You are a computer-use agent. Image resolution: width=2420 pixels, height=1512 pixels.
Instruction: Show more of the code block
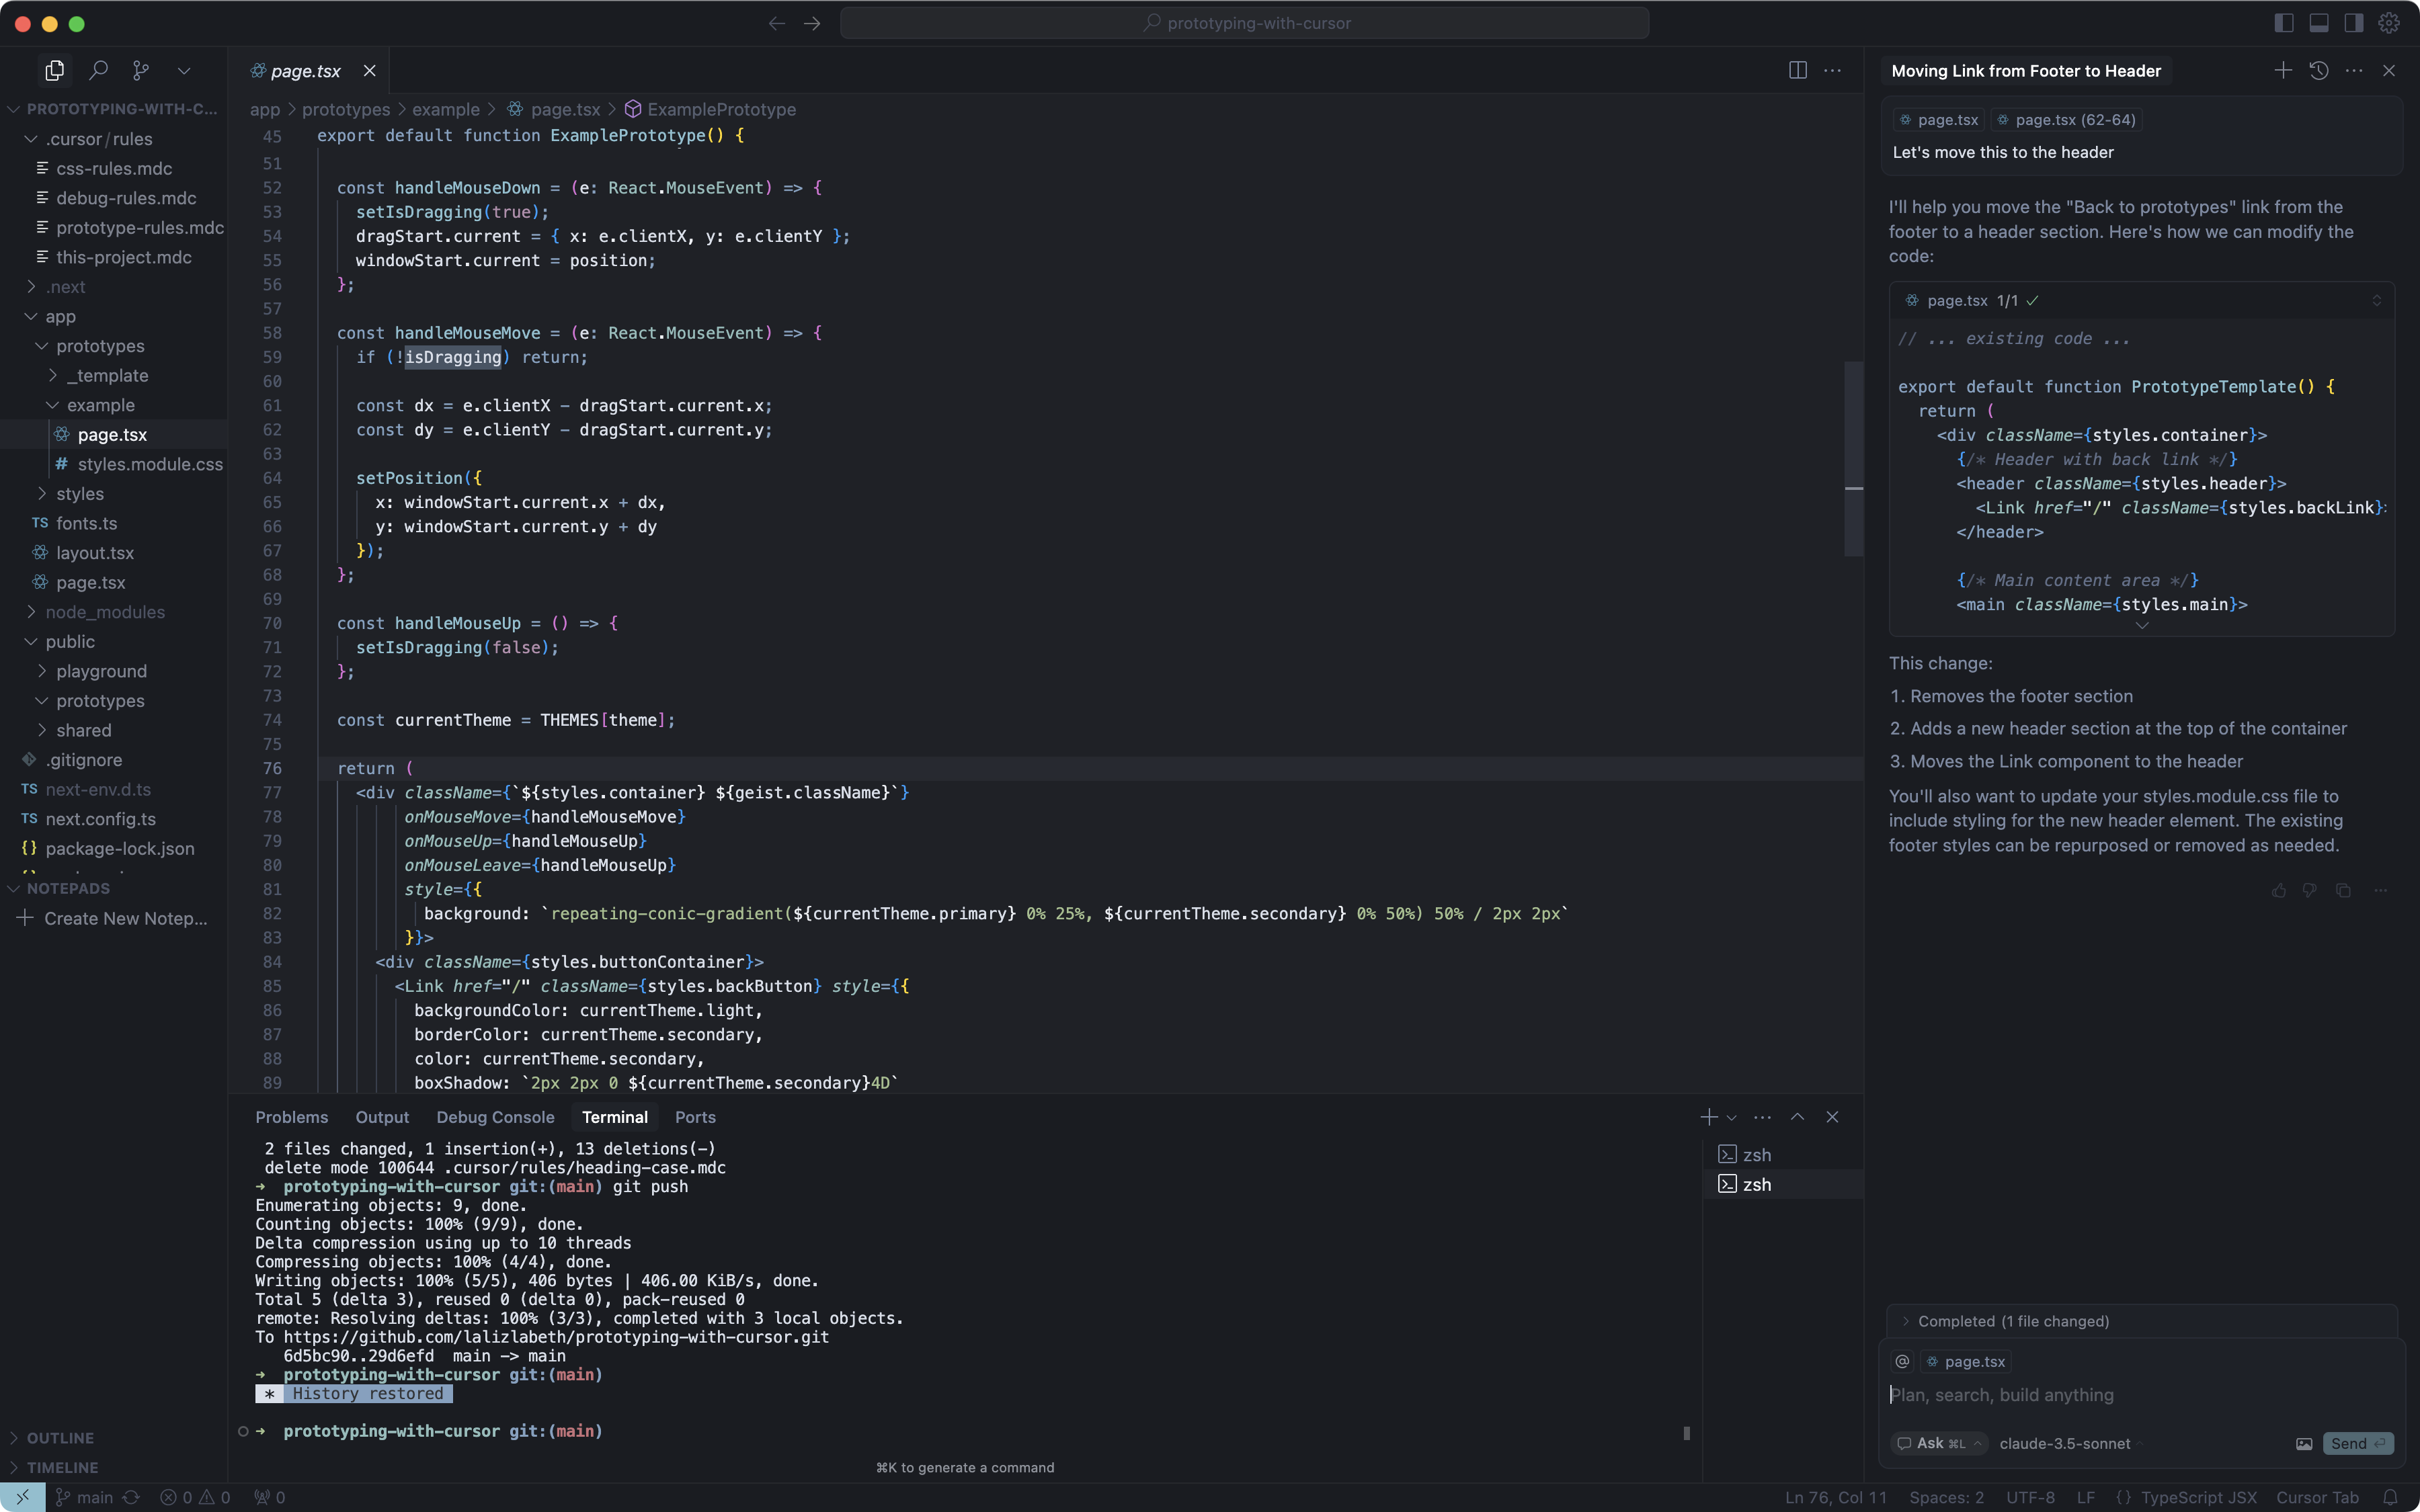click(x=2142, y=626)
